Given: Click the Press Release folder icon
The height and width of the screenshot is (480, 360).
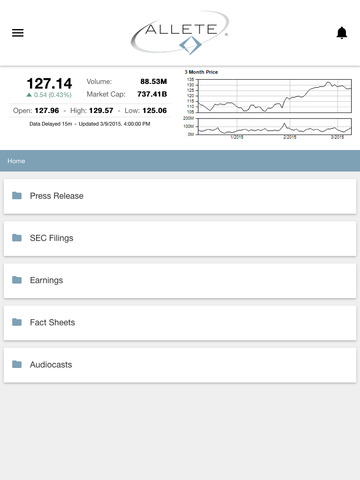Looking at the screenshot, I should tap(17, 196).
